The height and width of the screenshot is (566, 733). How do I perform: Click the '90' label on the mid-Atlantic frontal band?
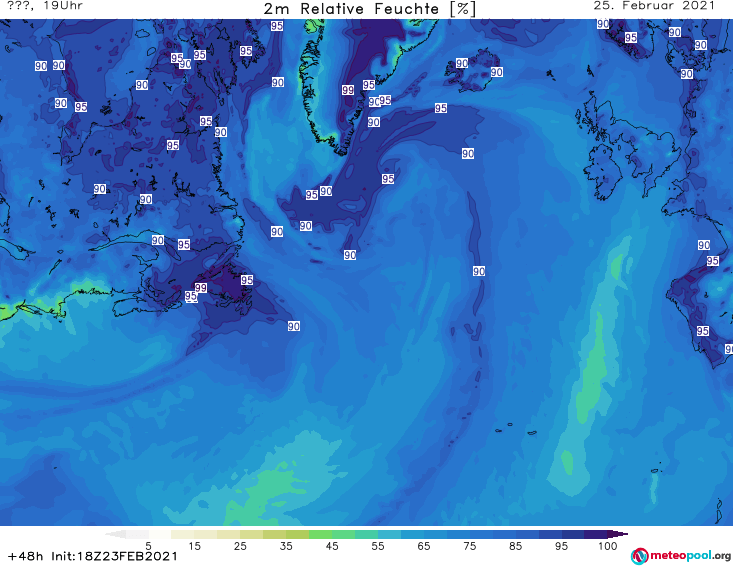coord(479,271)
